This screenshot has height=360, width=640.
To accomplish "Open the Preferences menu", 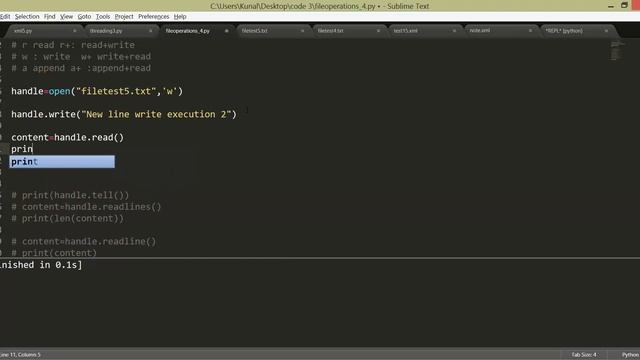I will coord(153,17).
